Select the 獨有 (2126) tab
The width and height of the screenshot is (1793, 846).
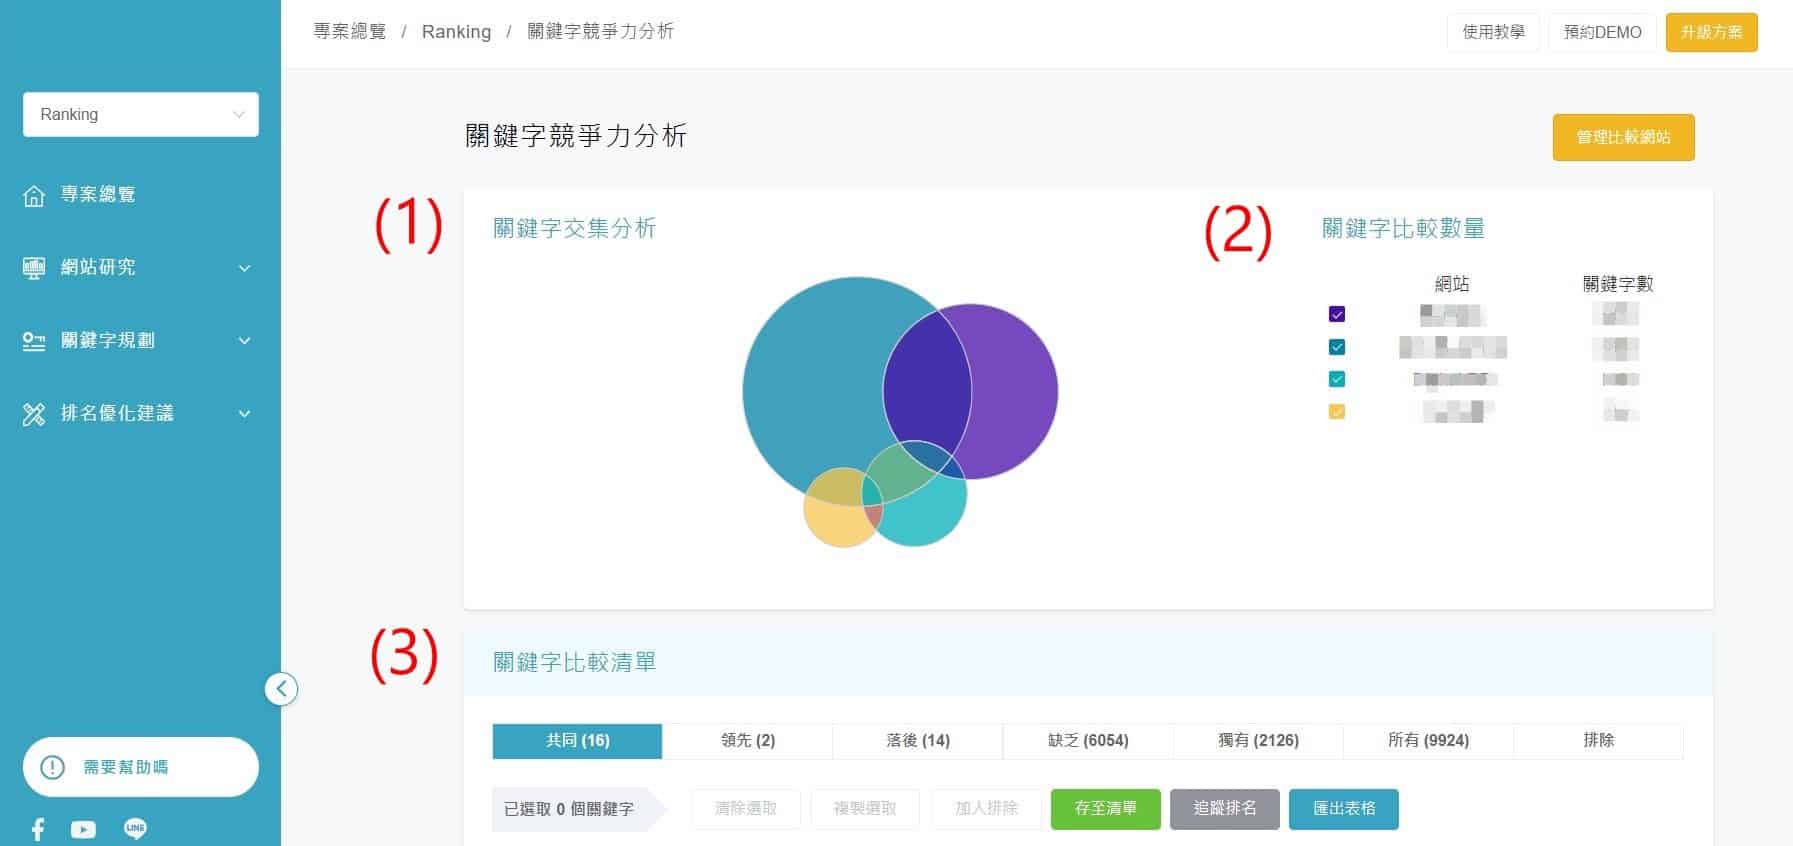1258,740
